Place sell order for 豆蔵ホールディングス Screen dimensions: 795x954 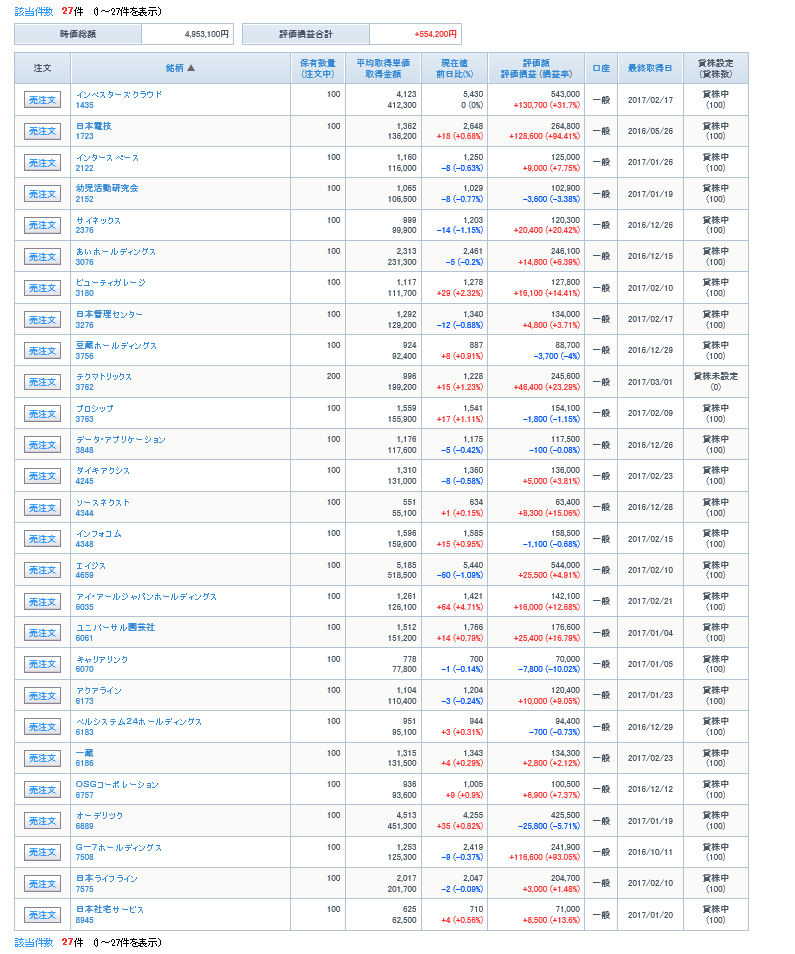tap(42, 350)
